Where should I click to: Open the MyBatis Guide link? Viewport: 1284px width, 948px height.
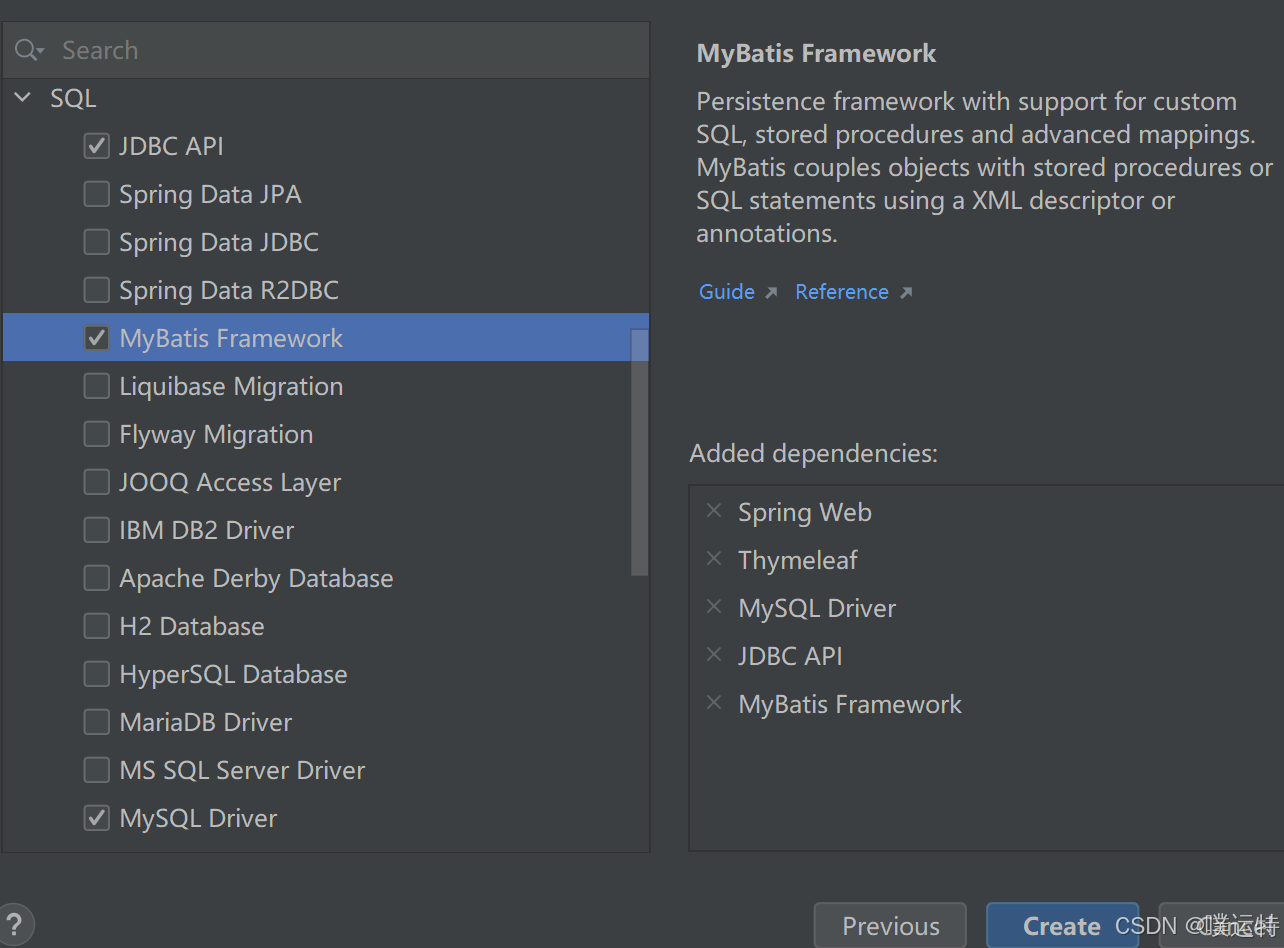727,292
